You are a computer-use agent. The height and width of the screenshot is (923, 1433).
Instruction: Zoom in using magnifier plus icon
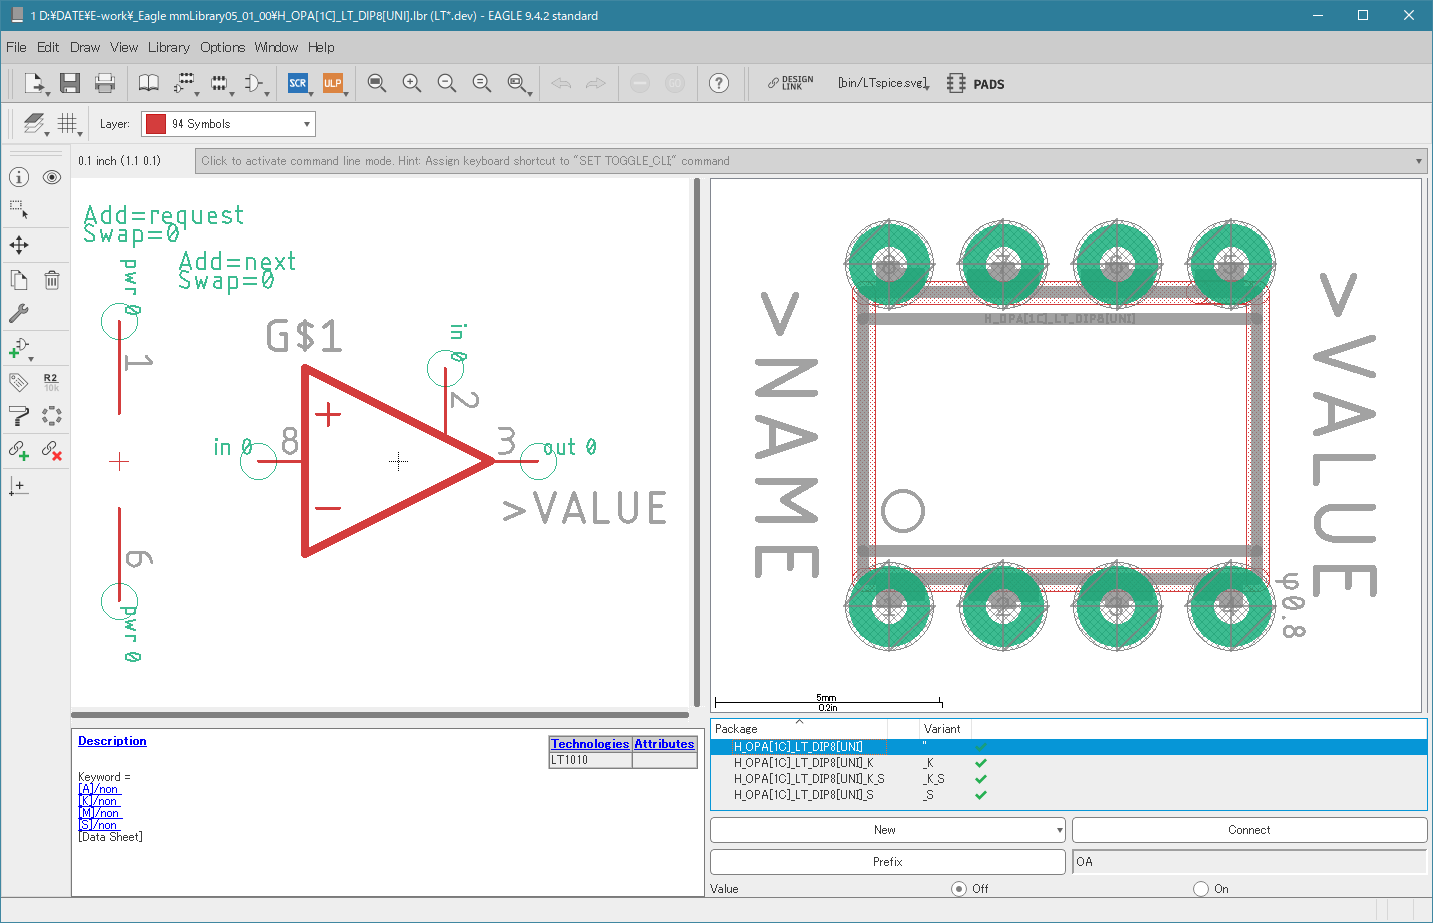[411, 83]
